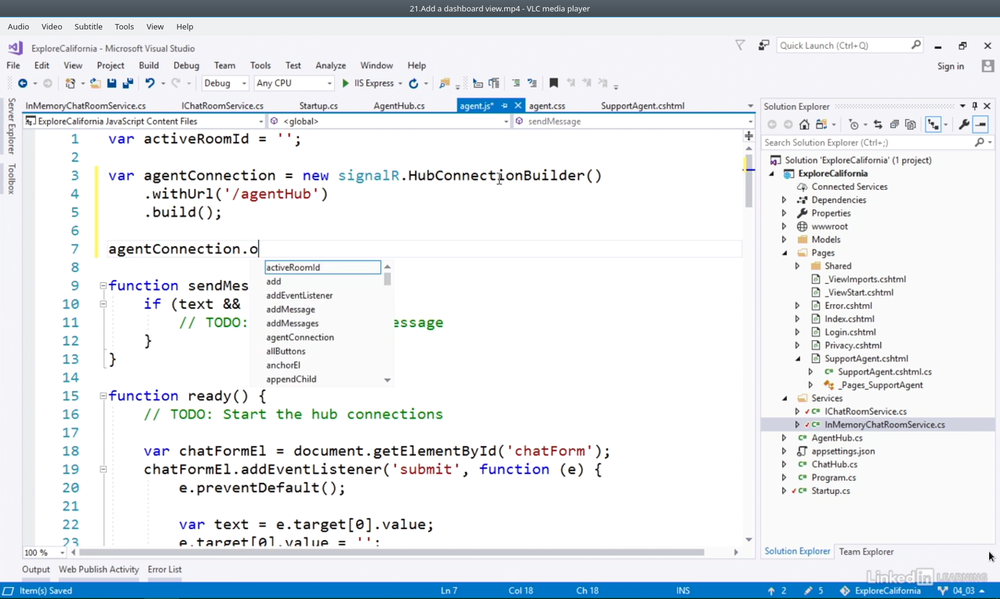
Task: Click the editor horizontal scrollbar thumb
Action: pyautogui.click(x=390, y=552)
